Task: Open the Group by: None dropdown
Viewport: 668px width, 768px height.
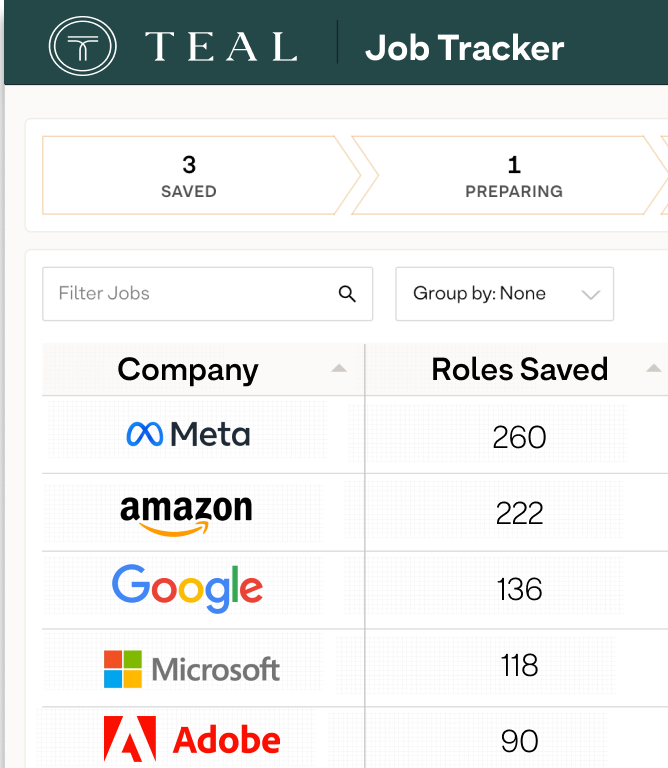Action: point(504,294)
